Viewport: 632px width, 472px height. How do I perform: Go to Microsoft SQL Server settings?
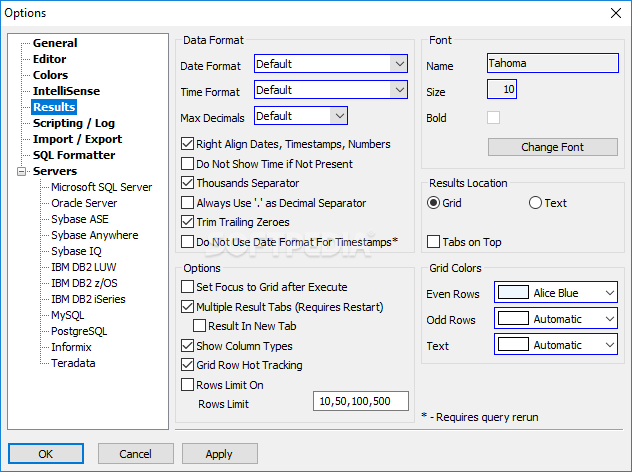(x=101, y=187)
